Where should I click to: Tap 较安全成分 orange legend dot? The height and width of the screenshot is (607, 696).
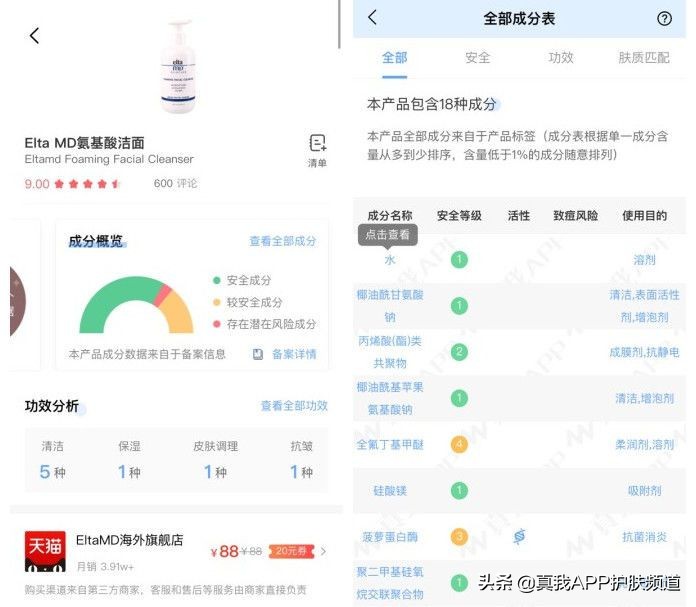pyautogui.click(x=217, y=302)
